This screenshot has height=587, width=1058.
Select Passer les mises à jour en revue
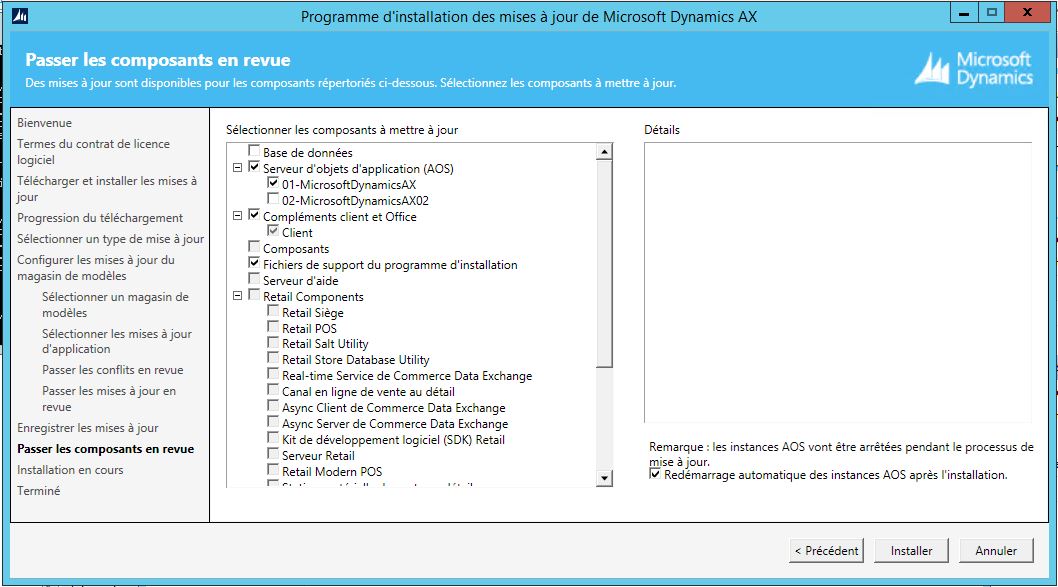pos(109,399)
